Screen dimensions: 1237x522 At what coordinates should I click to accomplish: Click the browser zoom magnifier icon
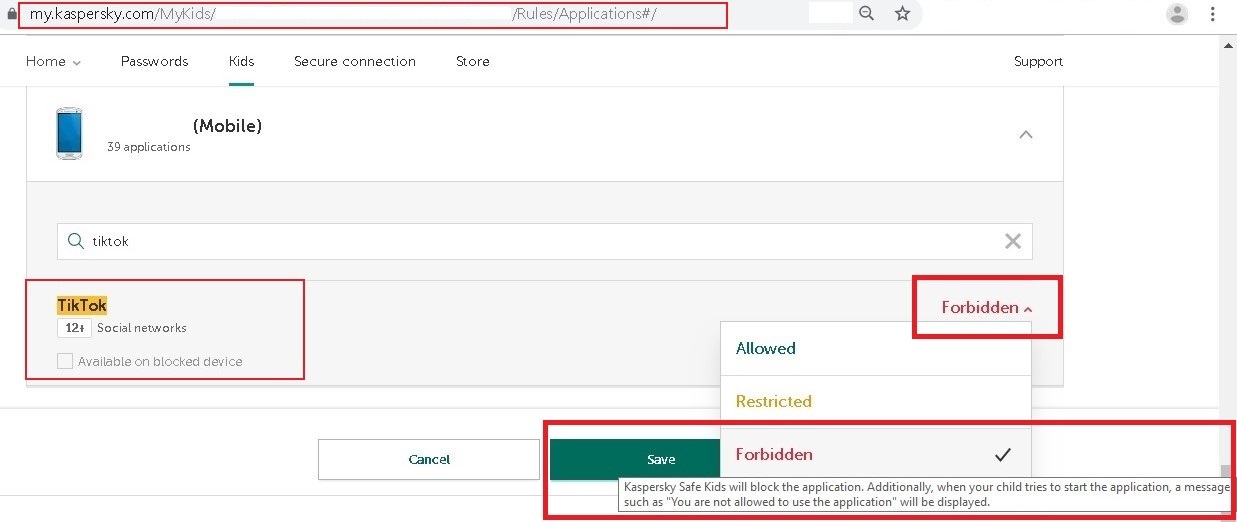(867, 14)
